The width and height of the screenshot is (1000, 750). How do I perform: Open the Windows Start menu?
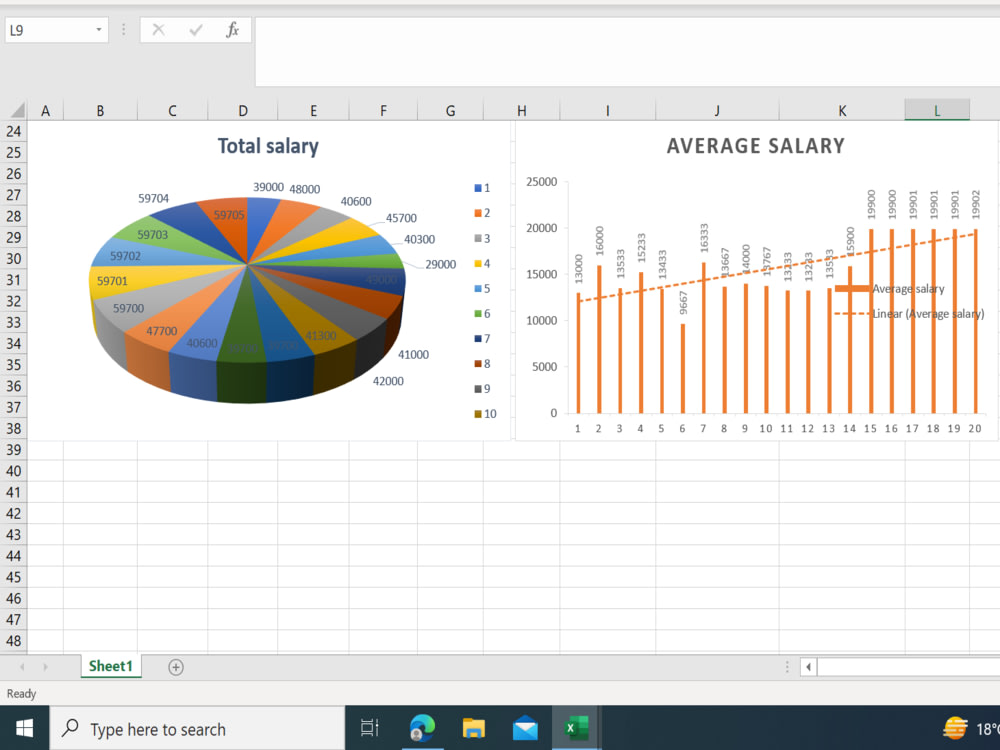click(x=24, y=728)
